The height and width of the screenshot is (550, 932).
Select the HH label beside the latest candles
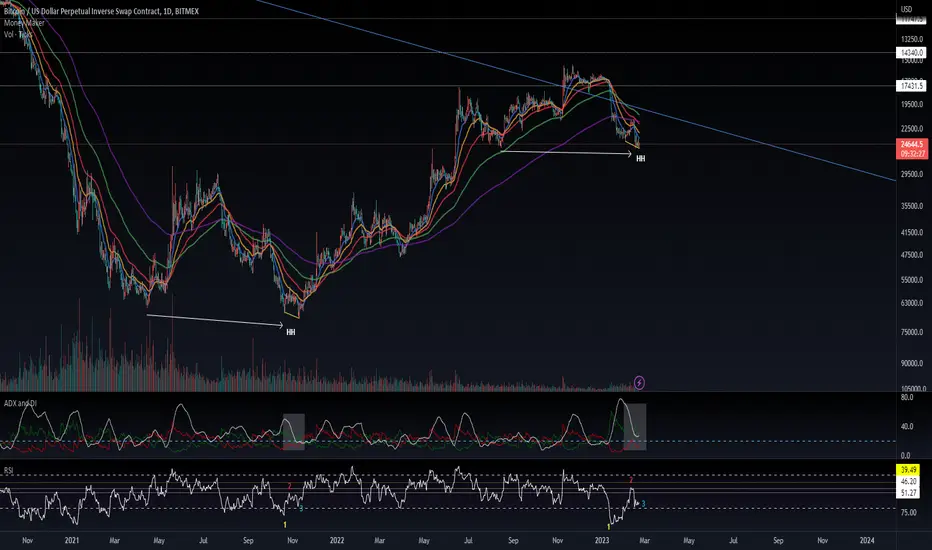tap(640, 159)
